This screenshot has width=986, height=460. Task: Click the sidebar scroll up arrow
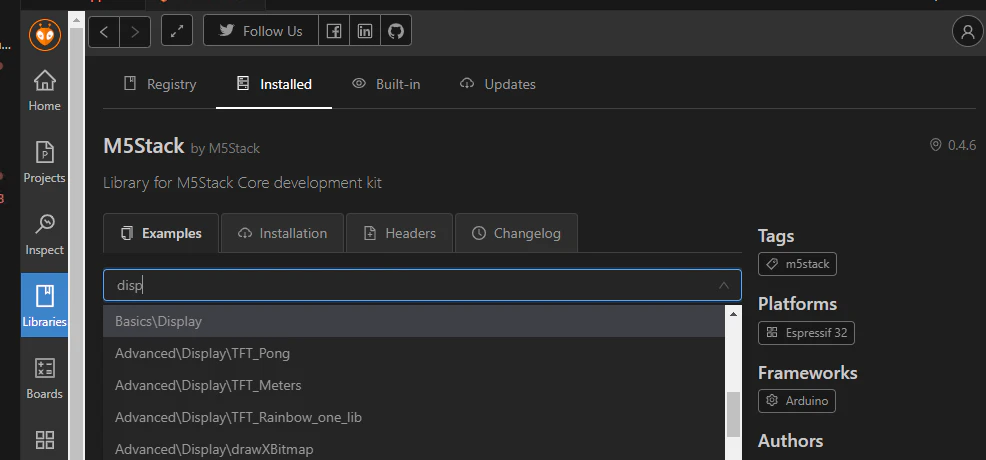(x=77, y=20)
